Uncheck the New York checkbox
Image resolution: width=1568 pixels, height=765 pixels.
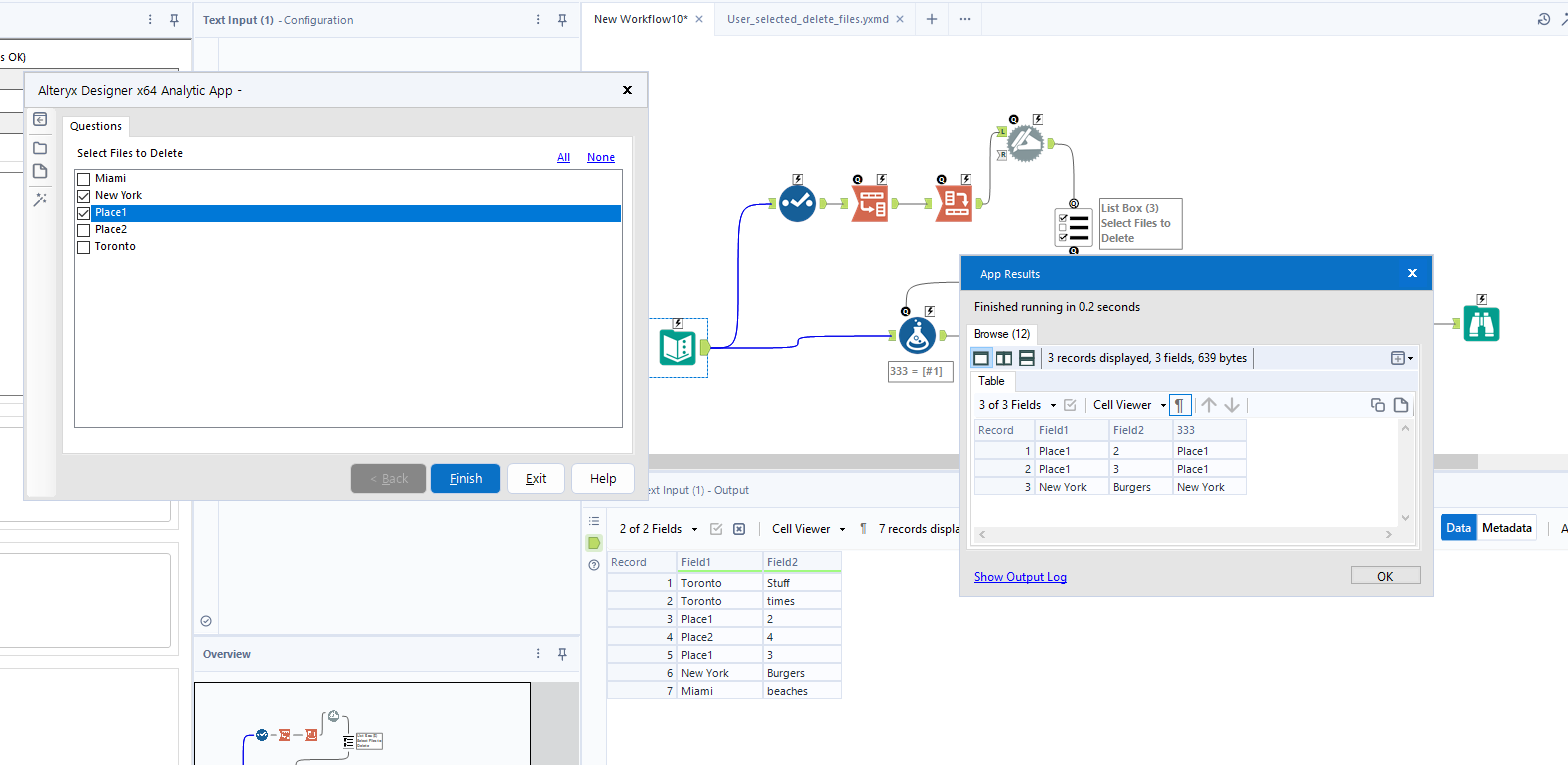pyautogui.click(x=84, y=196)
